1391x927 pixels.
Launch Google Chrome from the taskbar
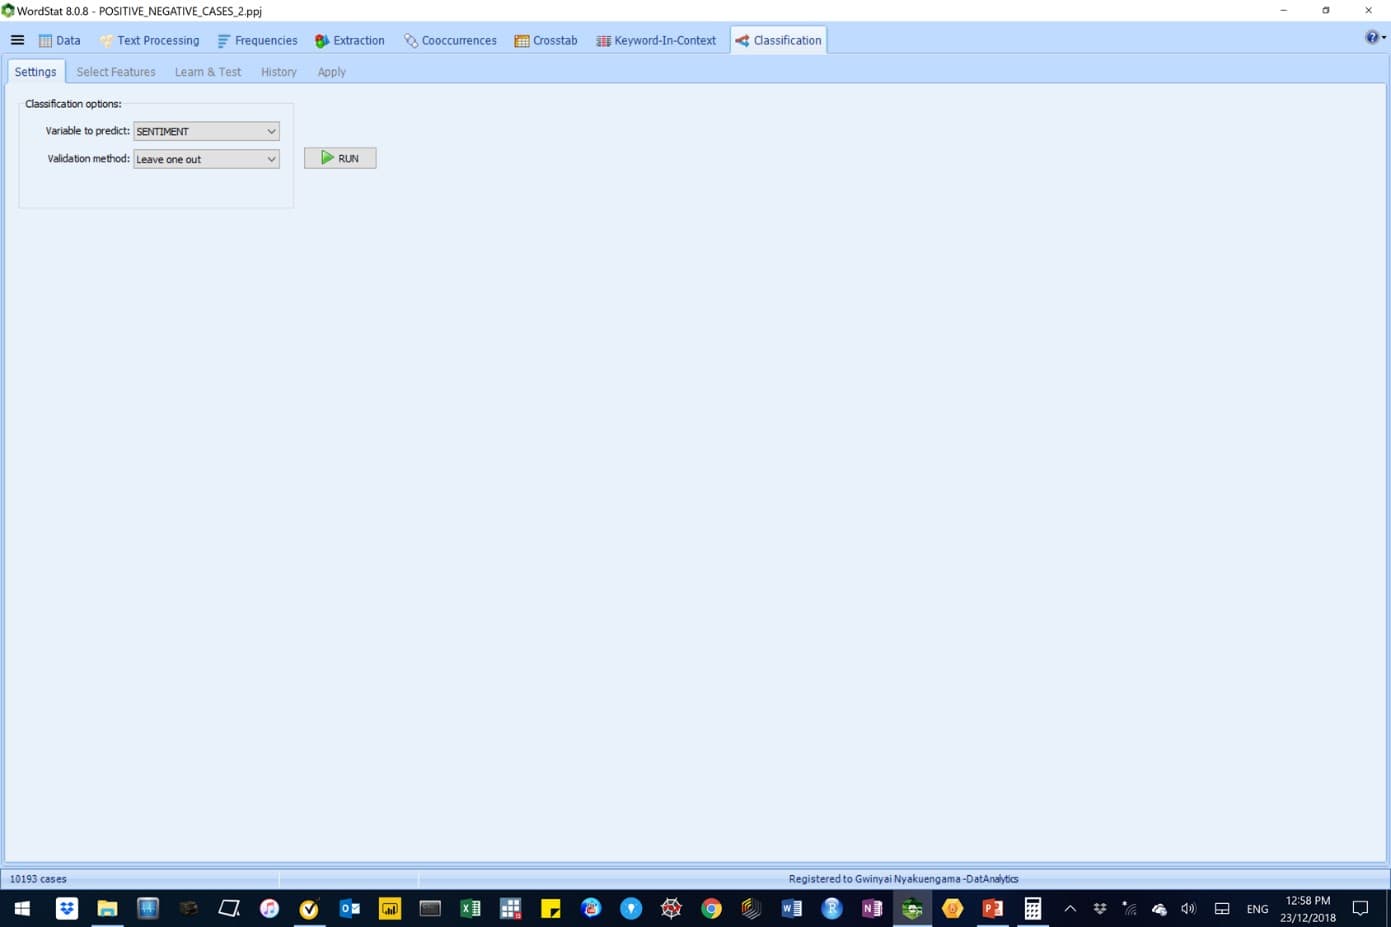[x=711, y=908]
